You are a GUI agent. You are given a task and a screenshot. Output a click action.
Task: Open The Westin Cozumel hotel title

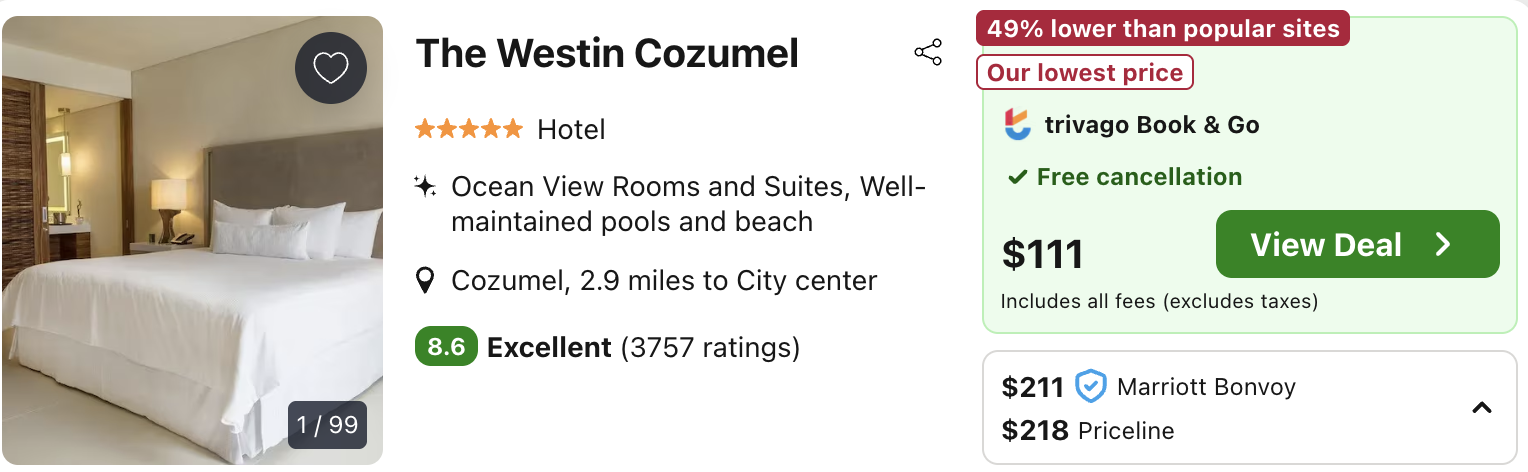[x=607, y=53]
